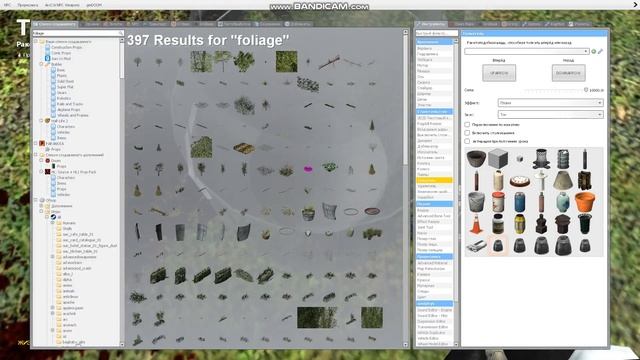Click the force value number field
The width and height of the screenshot is (640, 360).
coord(595,90)
